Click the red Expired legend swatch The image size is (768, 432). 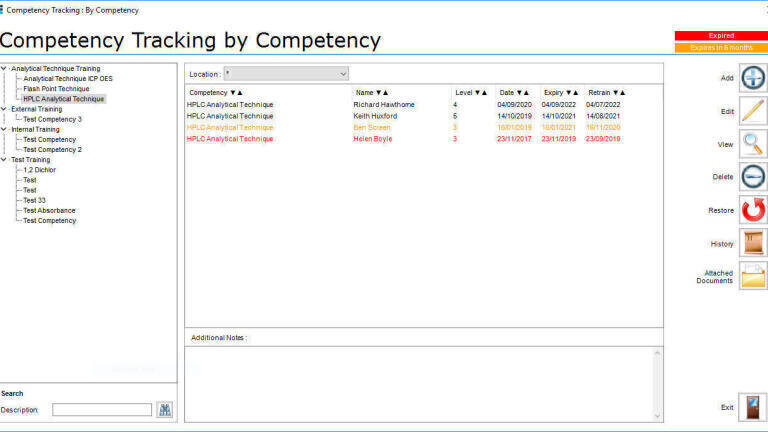(721, 36)
